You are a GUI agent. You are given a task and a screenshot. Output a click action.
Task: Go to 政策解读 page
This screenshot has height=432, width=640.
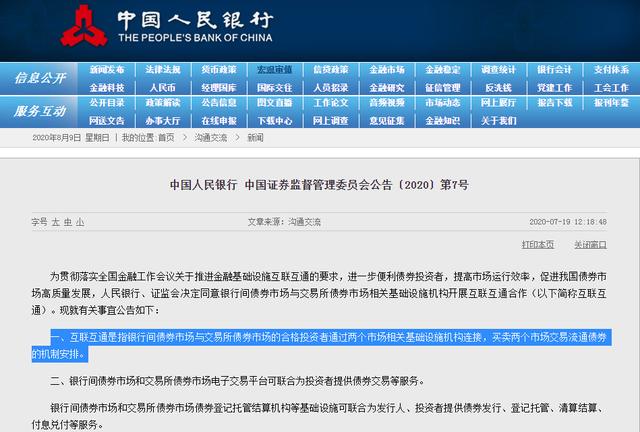162,102
